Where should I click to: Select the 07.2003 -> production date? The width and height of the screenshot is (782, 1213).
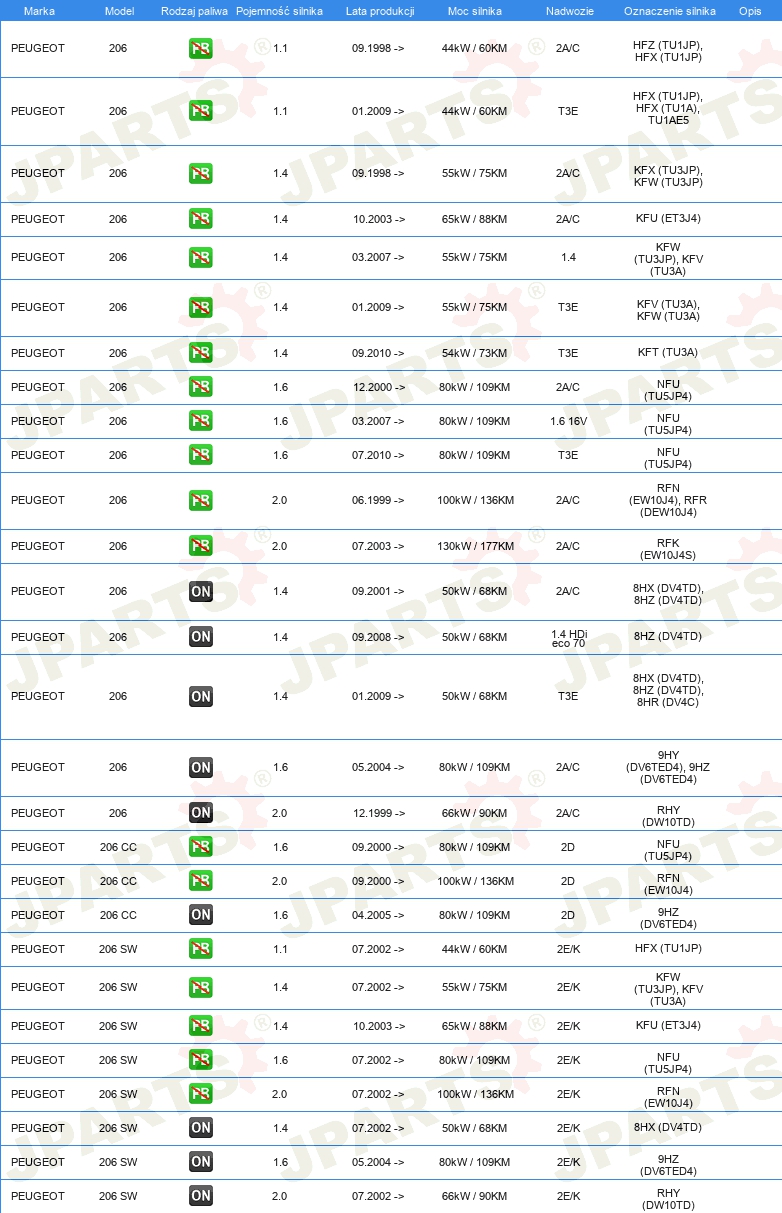pos(379,547)
